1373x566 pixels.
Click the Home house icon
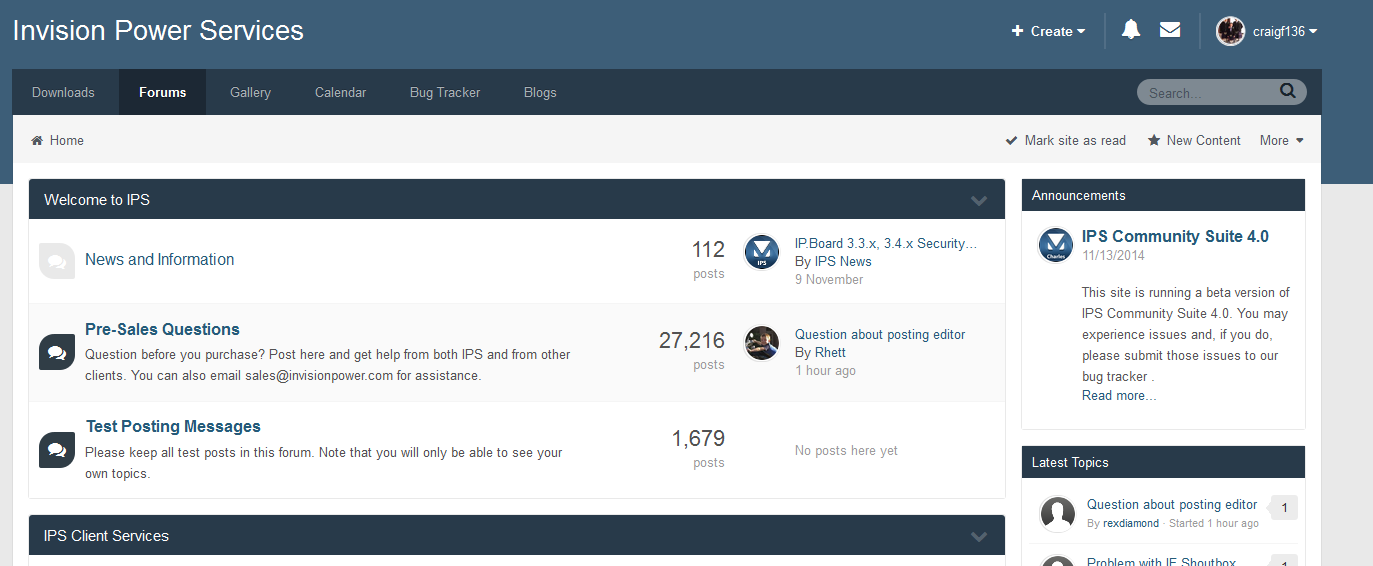tap(37, 140)
